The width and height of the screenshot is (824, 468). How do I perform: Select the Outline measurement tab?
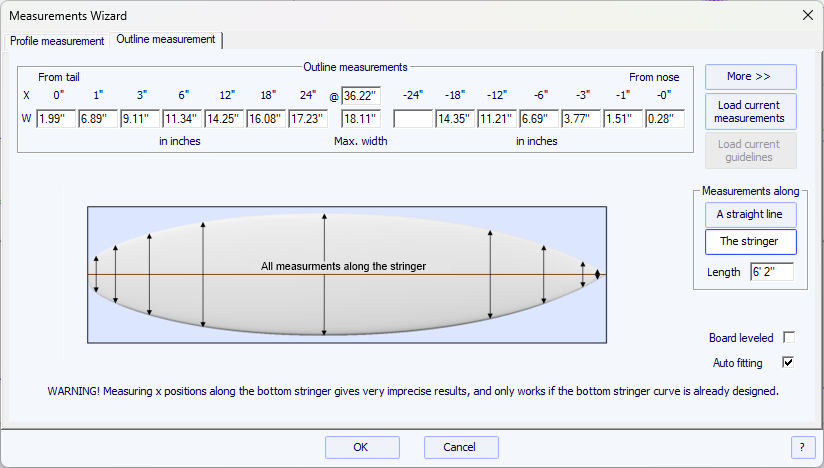click(x=165, y=40)
